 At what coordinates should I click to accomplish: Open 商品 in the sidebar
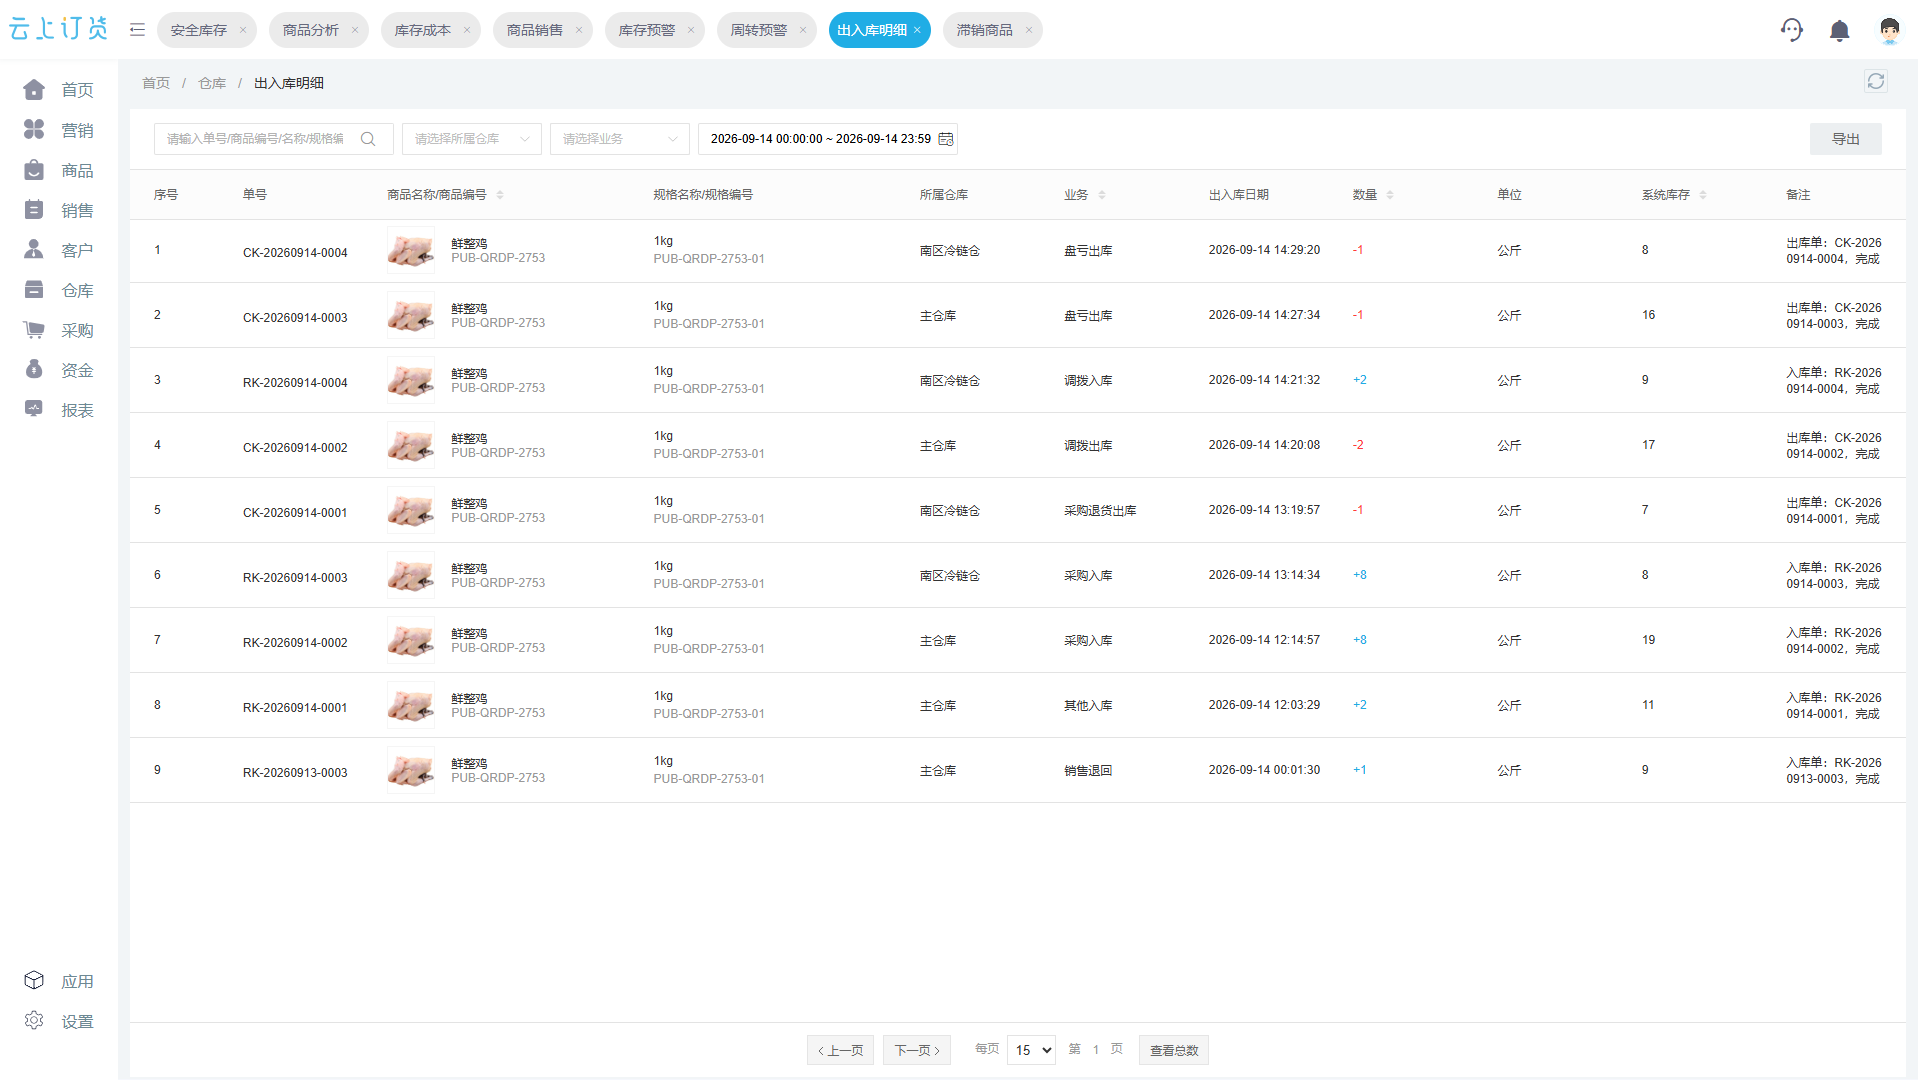click(59, 170)
